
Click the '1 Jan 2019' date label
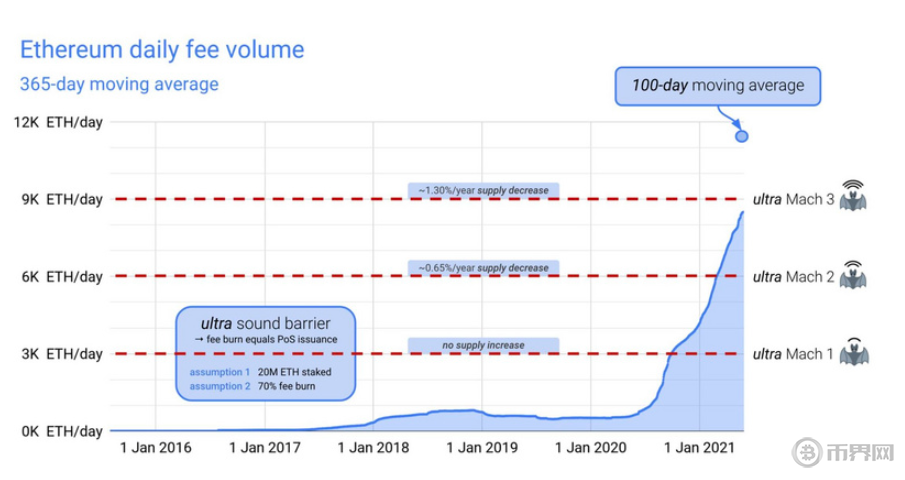(482, 448)
